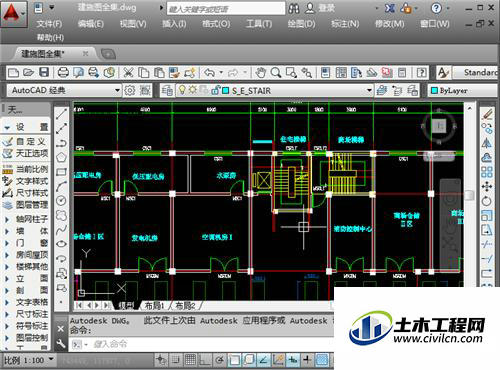The width and height of the screenshot is (500, 370).
Task: Open the 编辑(E) menu
Action: click(90, 24)
